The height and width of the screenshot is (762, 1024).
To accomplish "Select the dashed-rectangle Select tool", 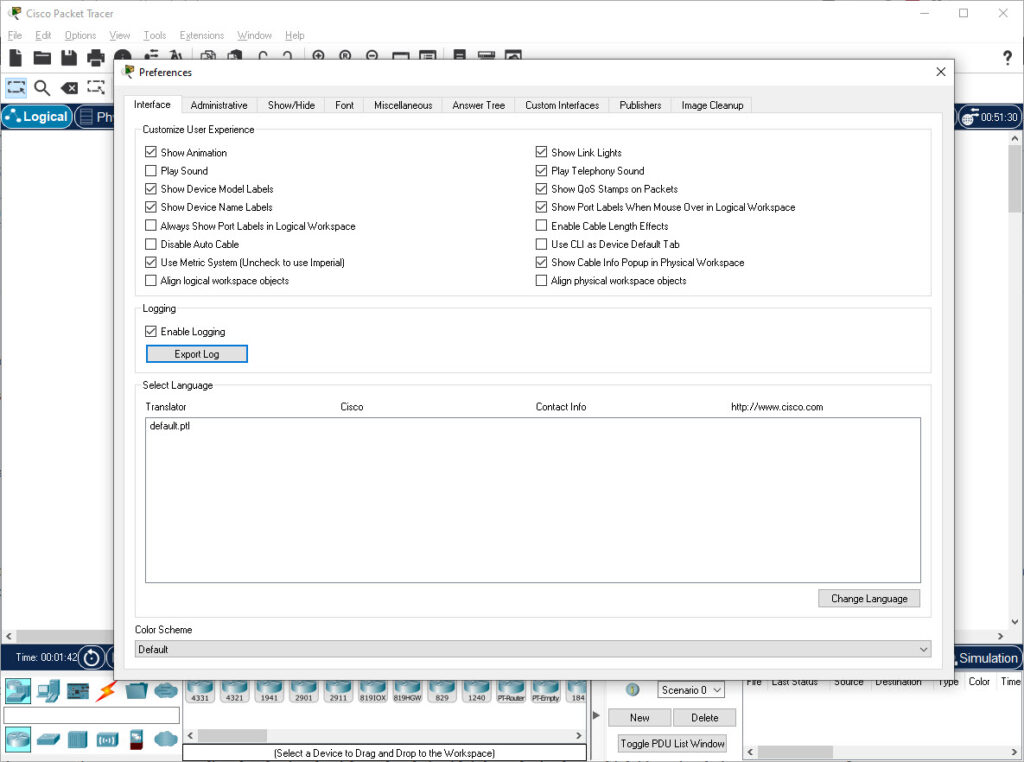I will pyautogui.click(x=16, y=87).
